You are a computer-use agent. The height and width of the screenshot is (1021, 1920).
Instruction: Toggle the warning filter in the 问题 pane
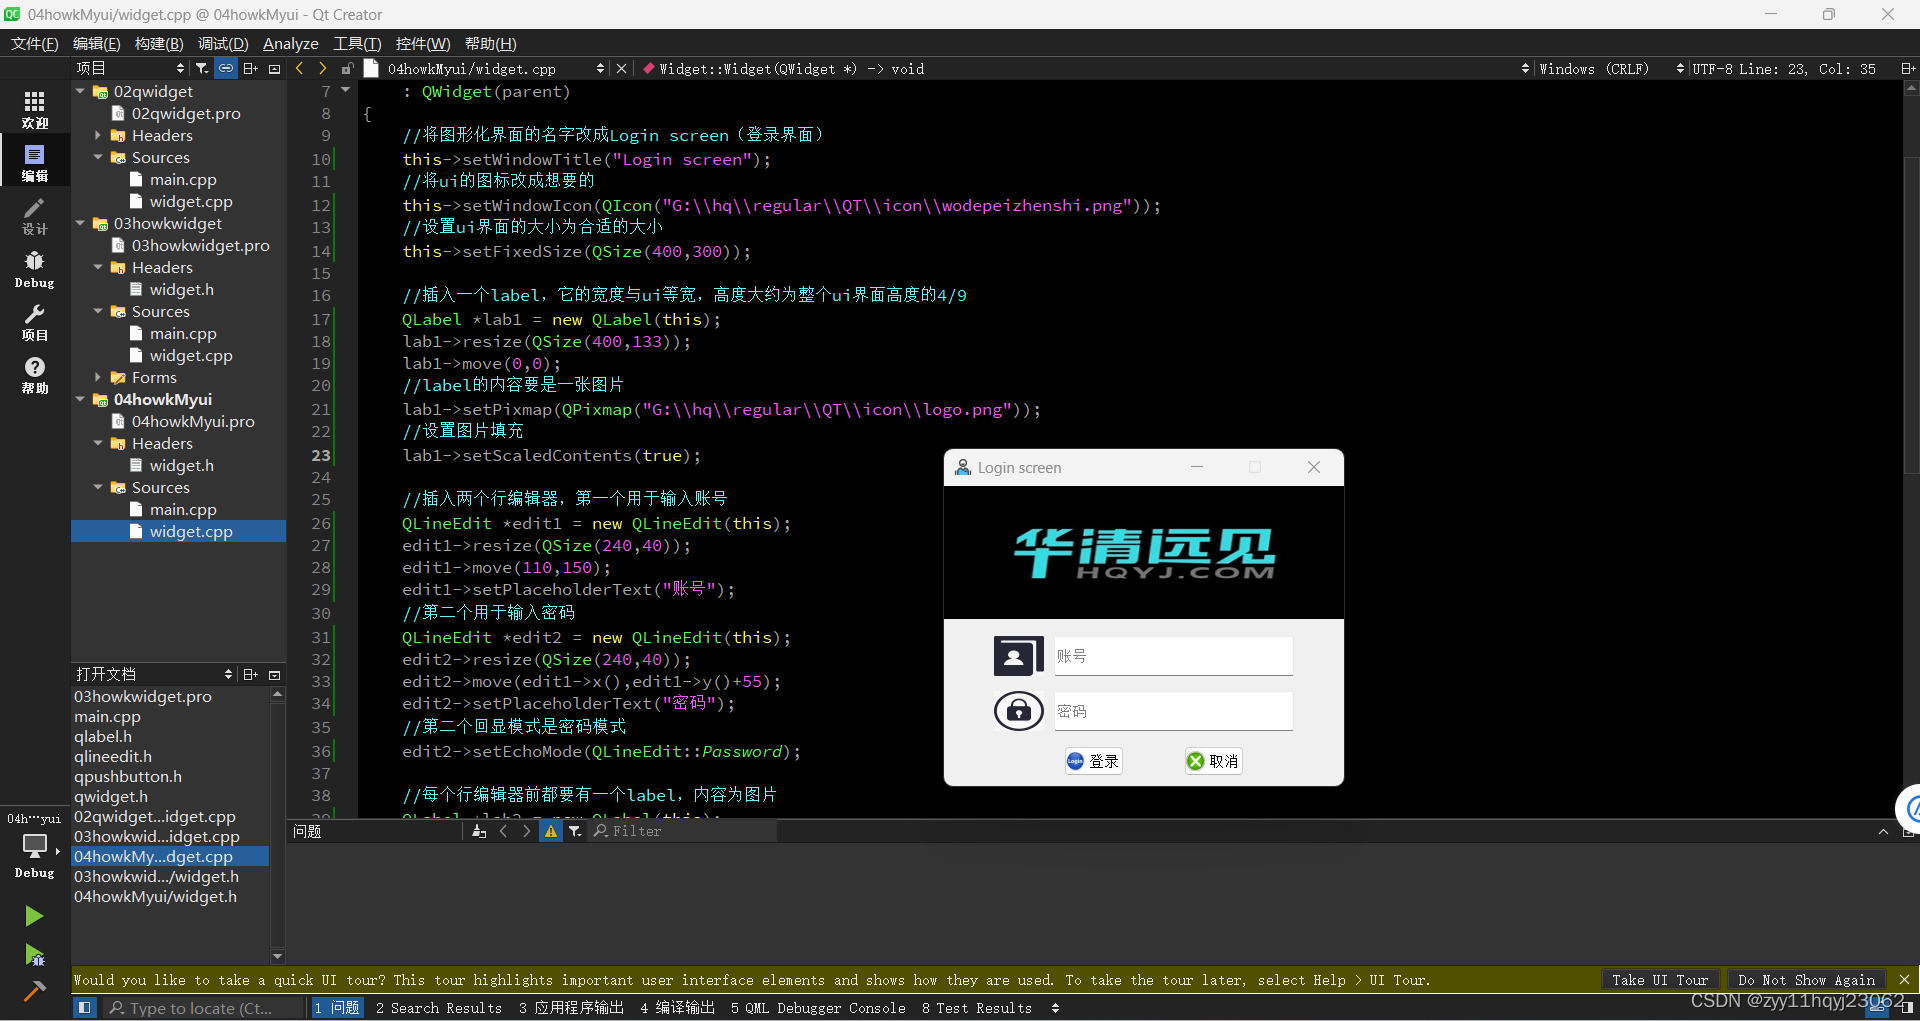pyautogui.click(x=551, y=831)
